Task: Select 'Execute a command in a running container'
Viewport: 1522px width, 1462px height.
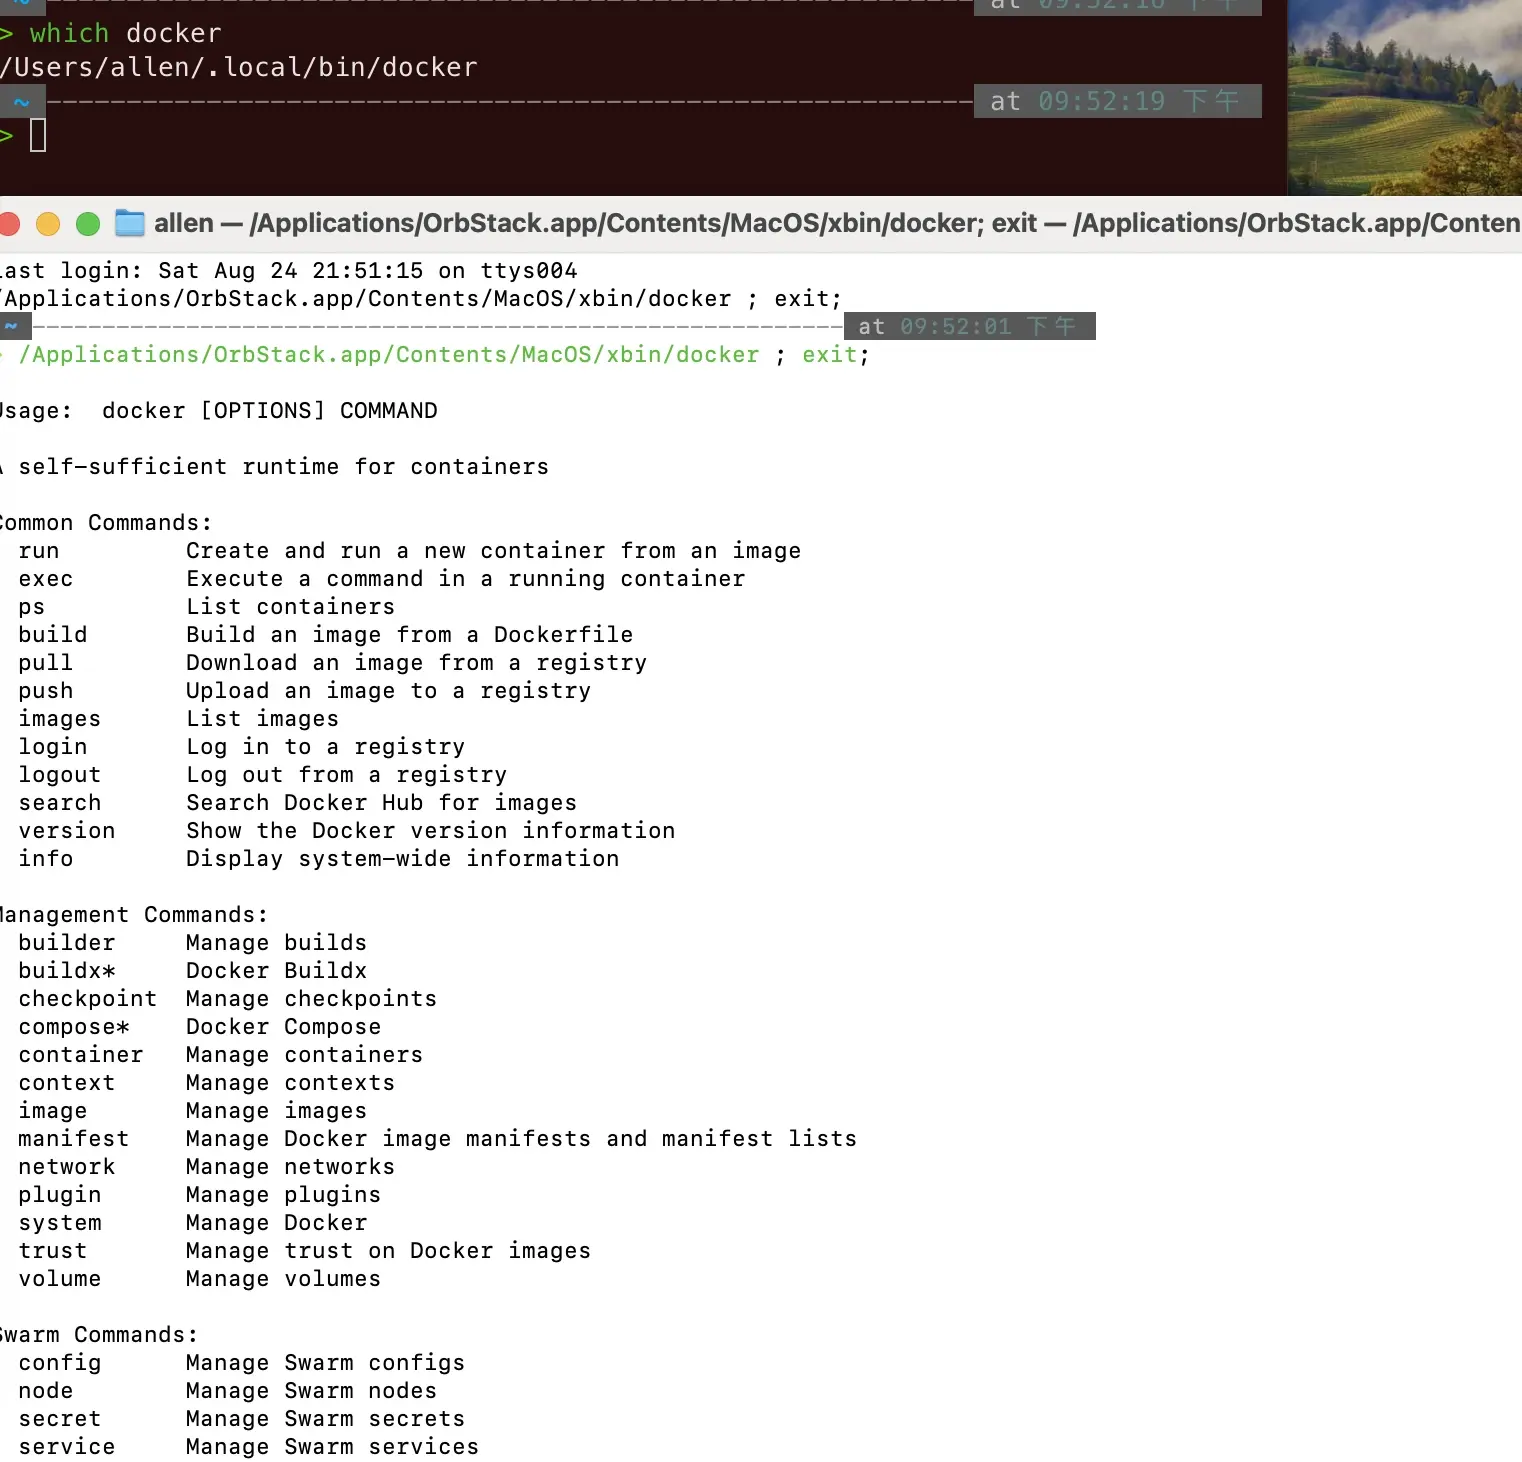Action: 466,579
